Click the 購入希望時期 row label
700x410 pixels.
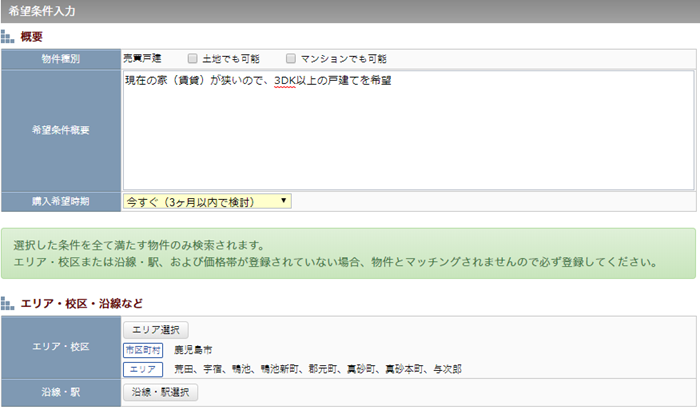click(61, 201)
